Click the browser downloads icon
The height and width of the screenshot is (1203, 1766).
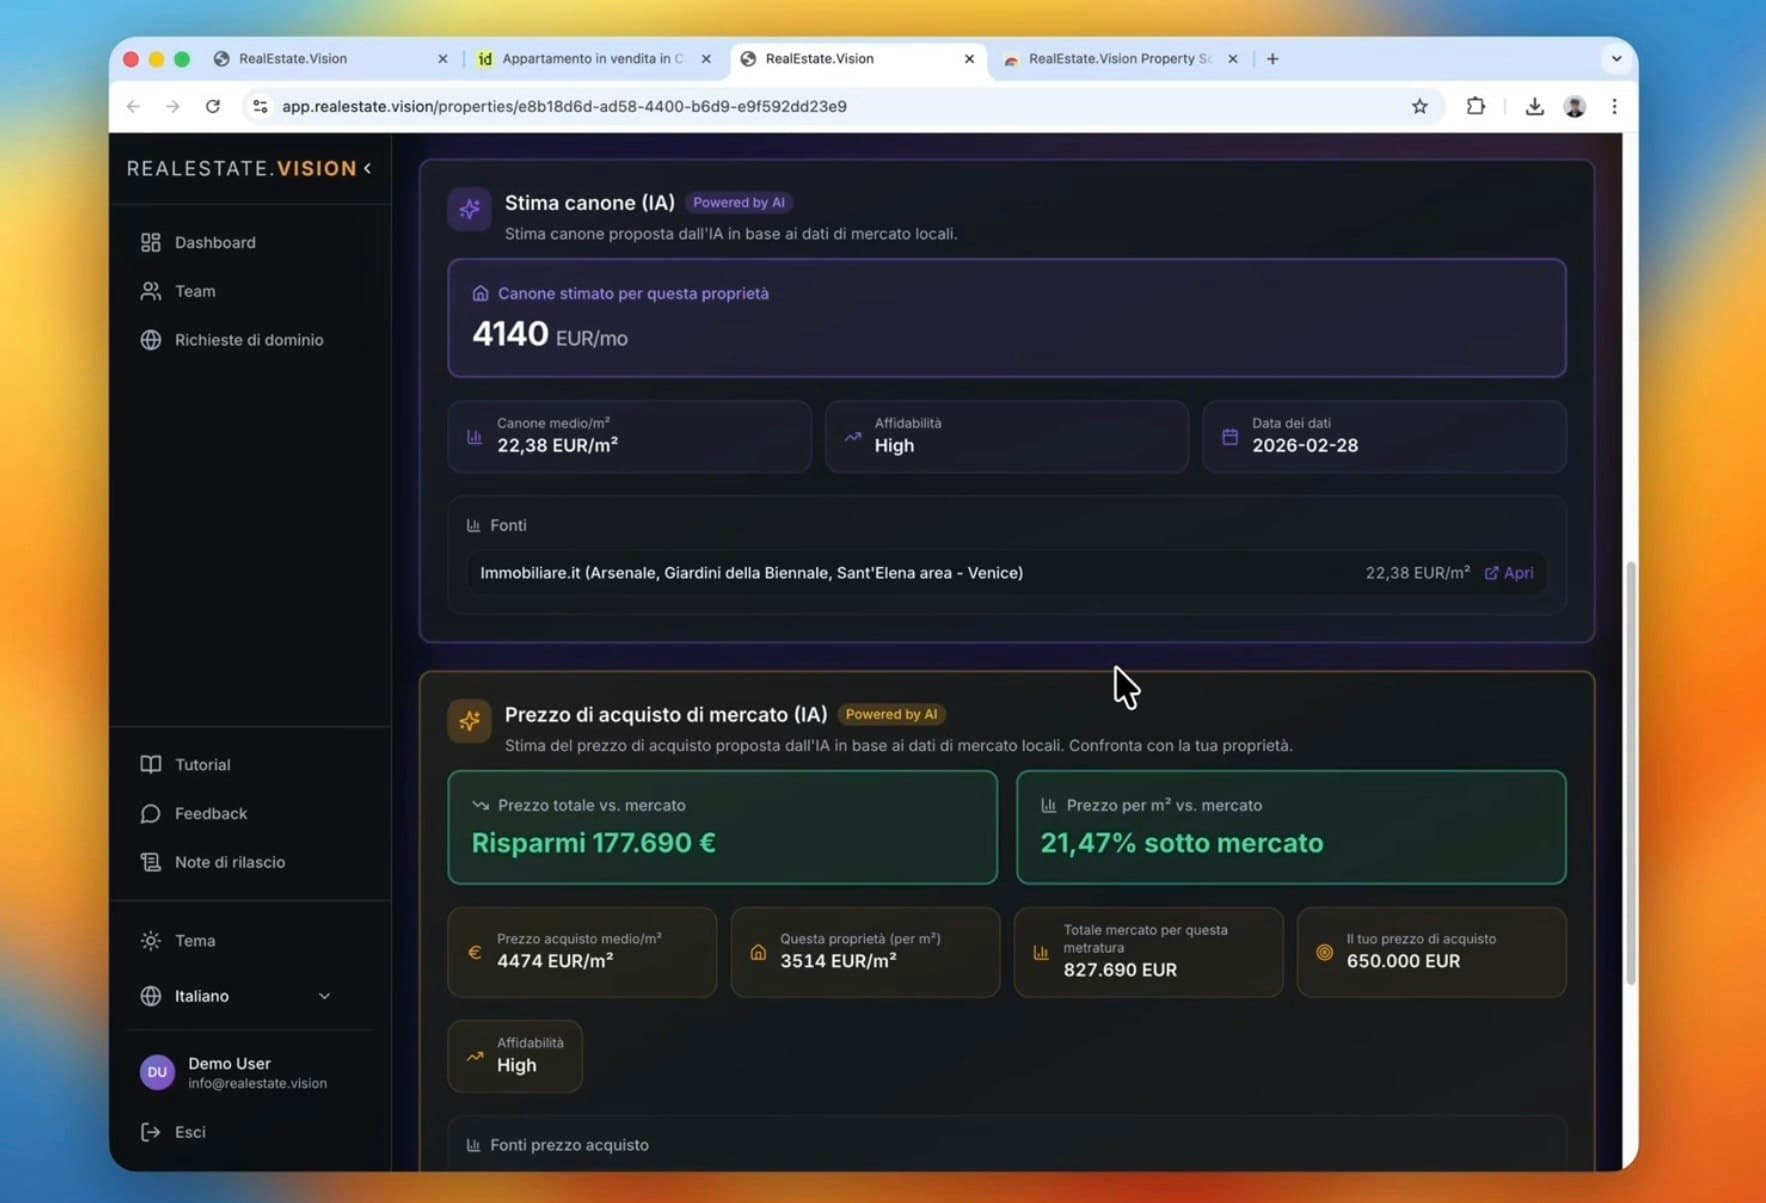pyautogui.click(x=1534, y=106)
